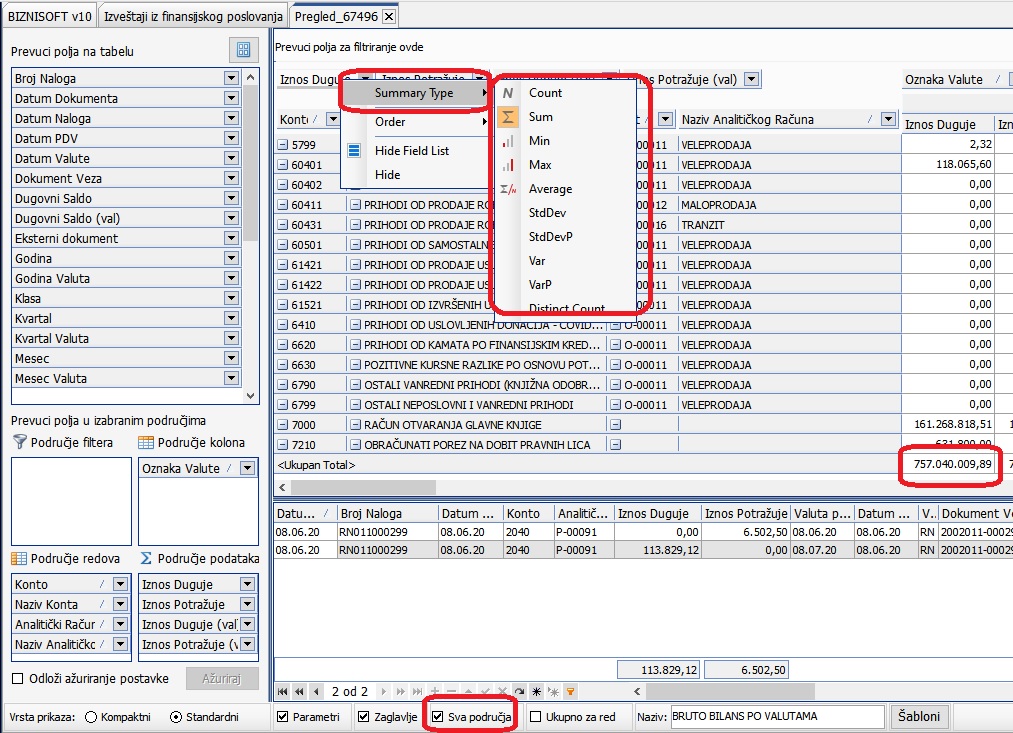Select the Kompaktni radio button
1013x733 pixels.
click(91, 717)
